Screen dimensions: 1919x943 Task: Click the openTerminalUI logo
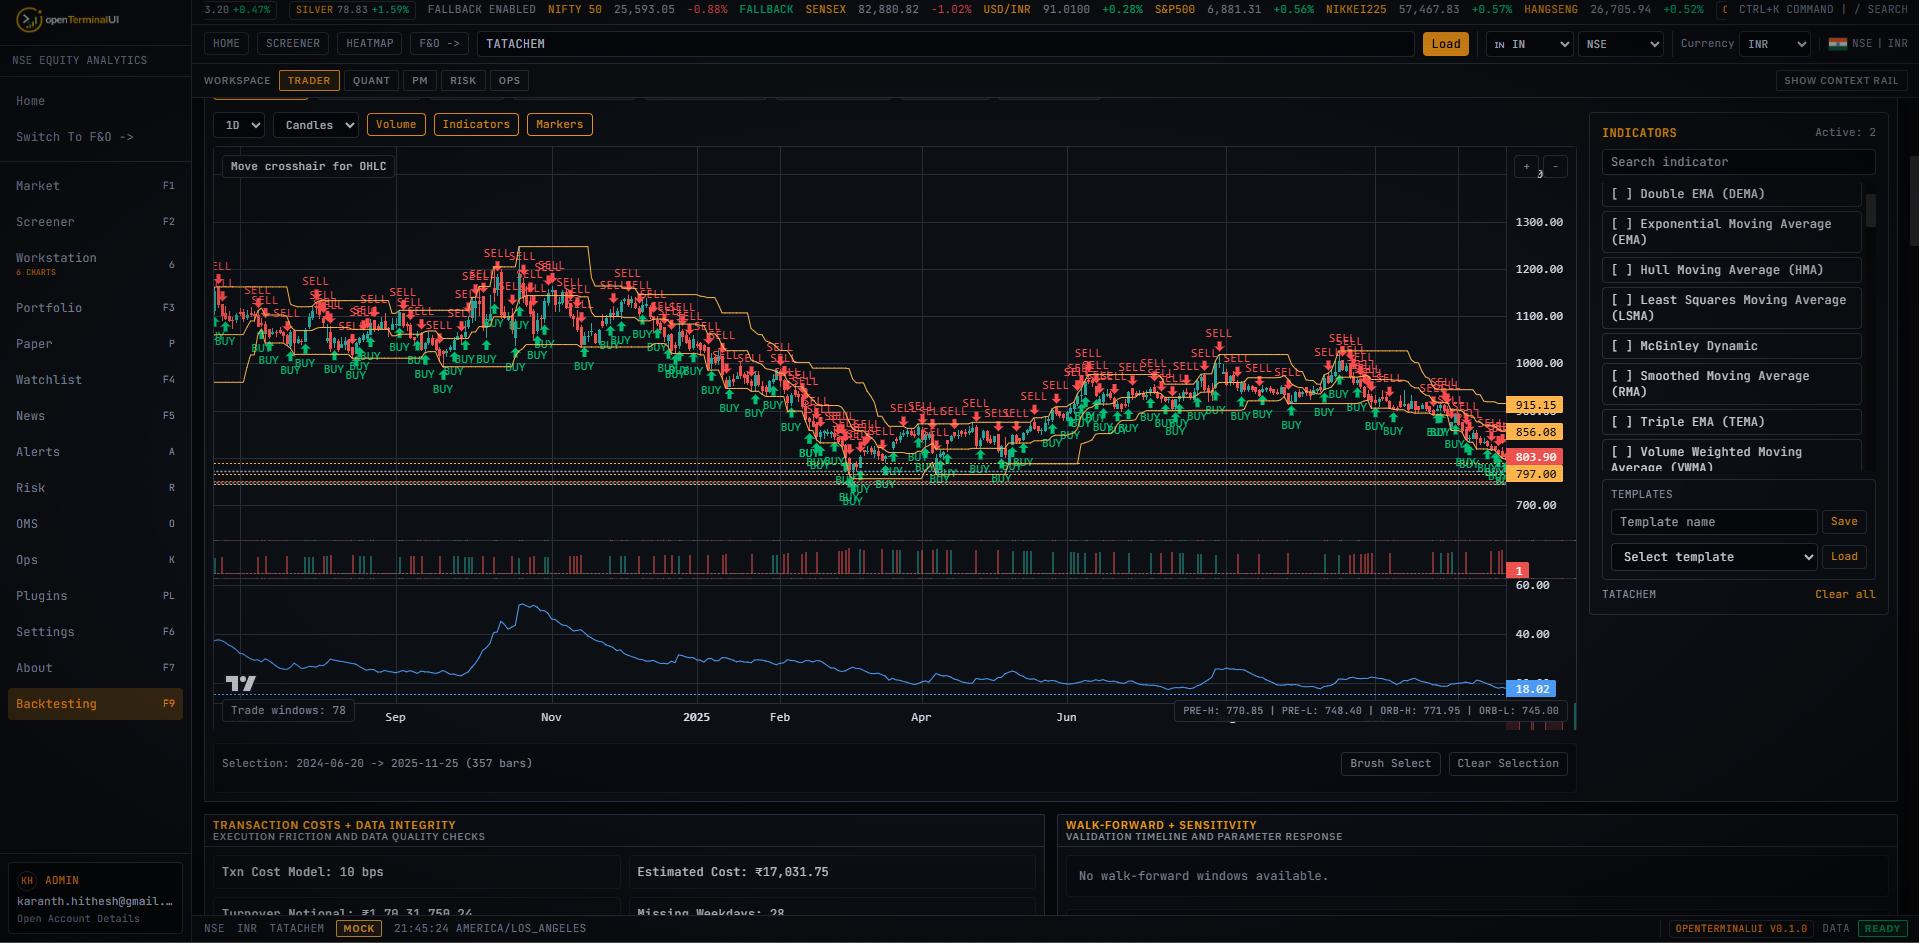click(x=69, y=19)
